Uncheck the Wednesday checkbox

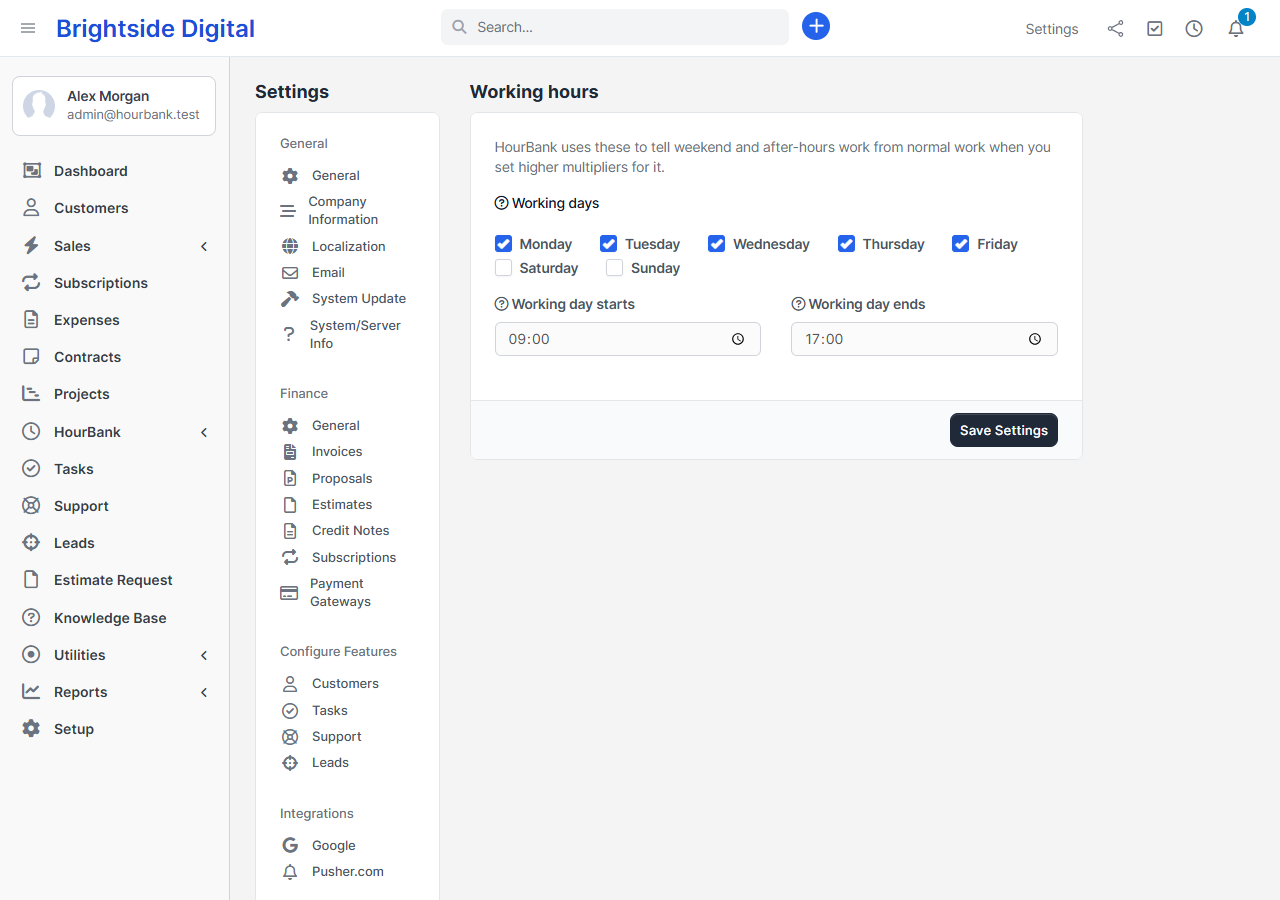click(717, 244)
